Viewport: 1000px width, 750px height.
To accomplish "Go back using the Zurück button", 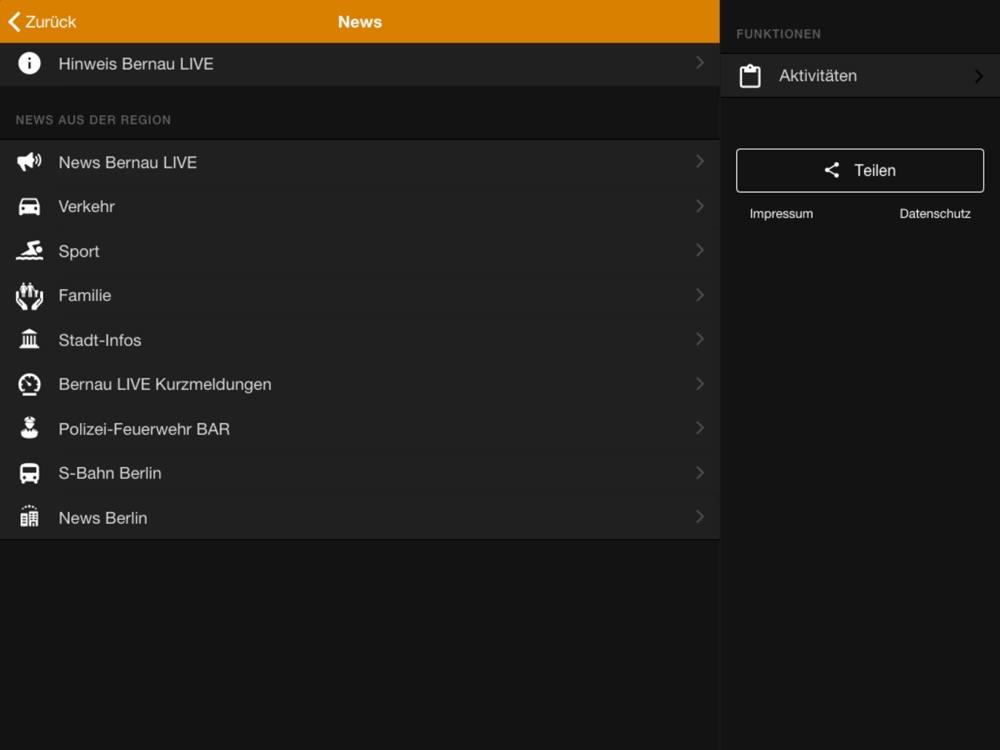I will (x=42, y=22).
